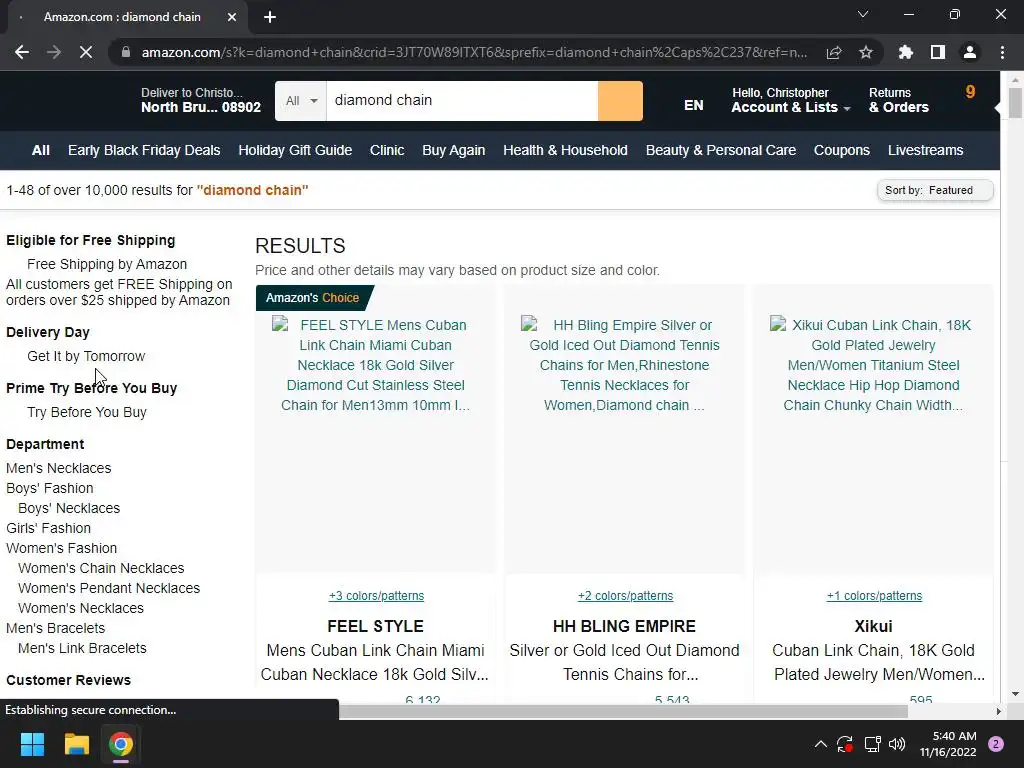
Task: Go to Clinic
Action: click(387, 150)
